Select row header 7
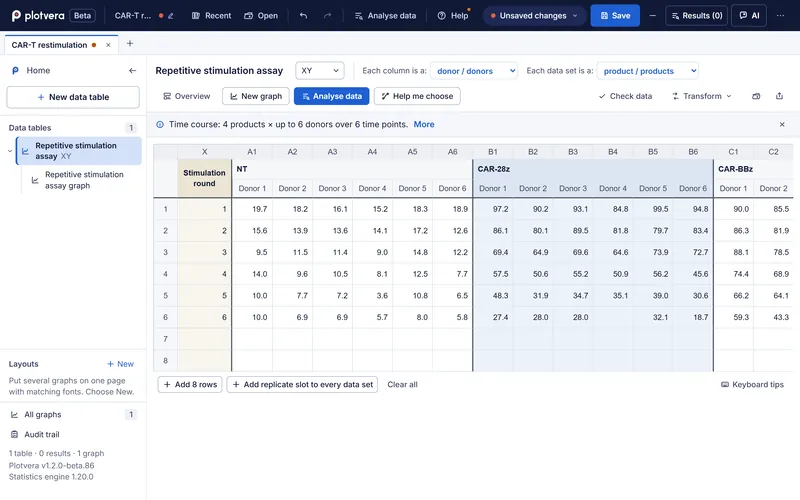 [x=165, y=339]
